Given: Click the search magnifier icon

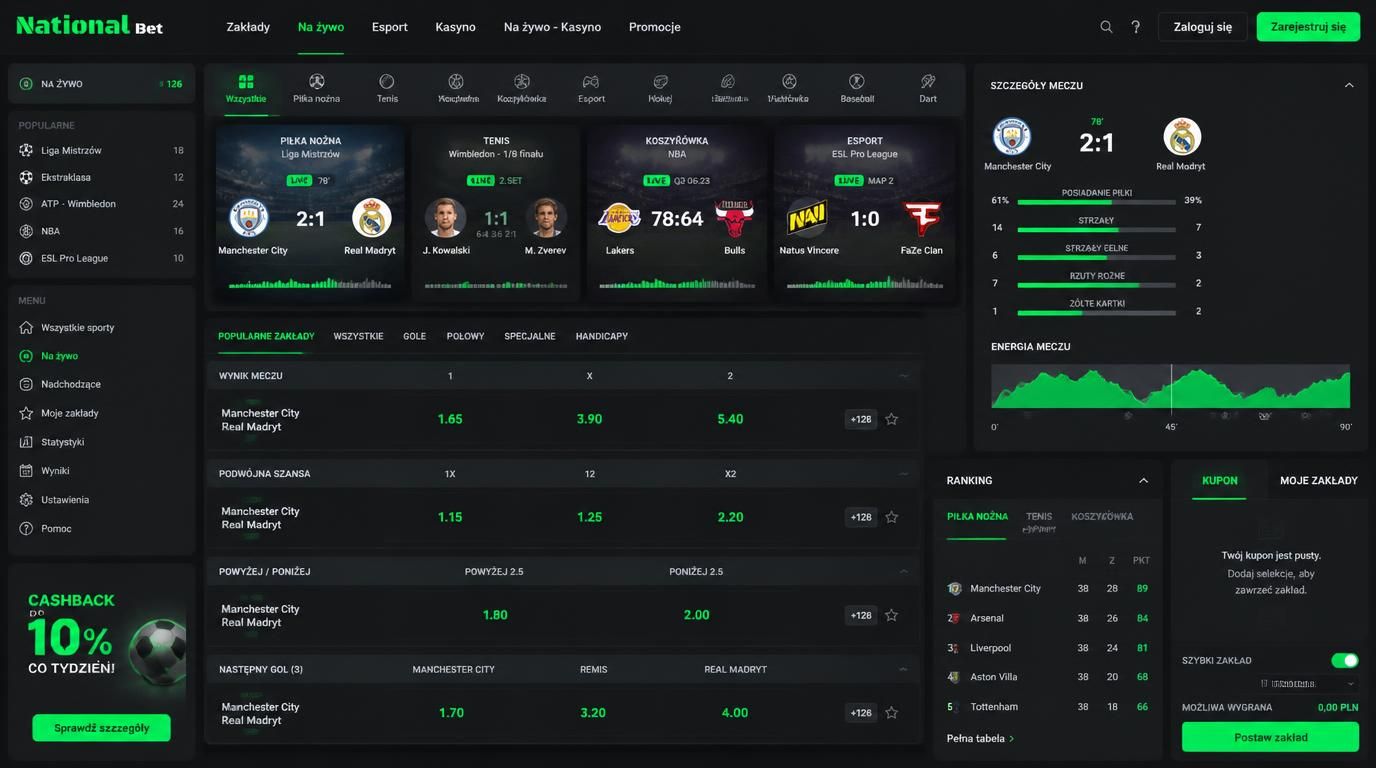Looking at the screenshot, I should [1106, 27].
